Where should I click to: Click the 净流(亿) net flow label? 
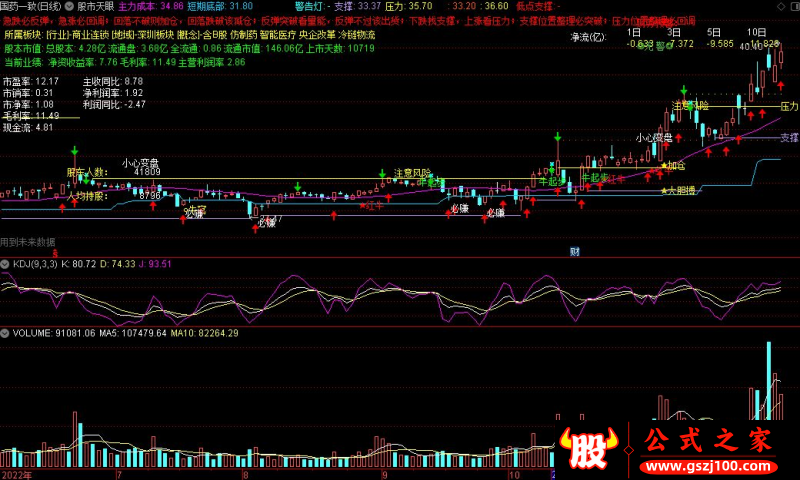point(588,37)
